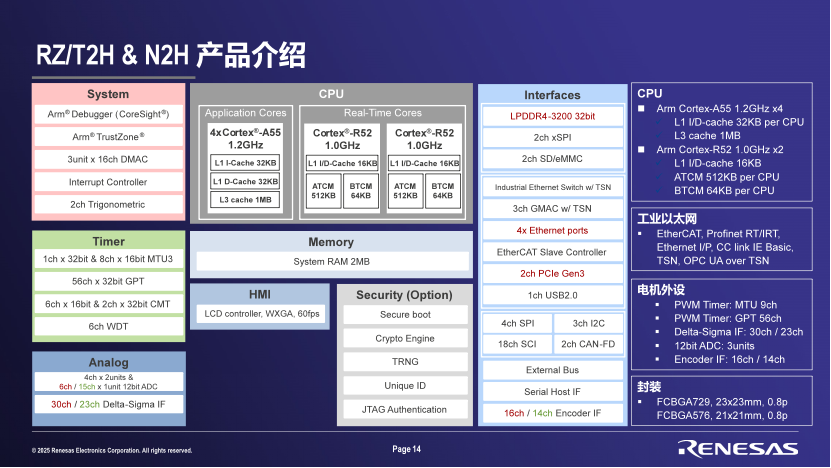
Task: Click '6ch x 16bit & 2ch x 32bit CMT'
Action: 108,304
